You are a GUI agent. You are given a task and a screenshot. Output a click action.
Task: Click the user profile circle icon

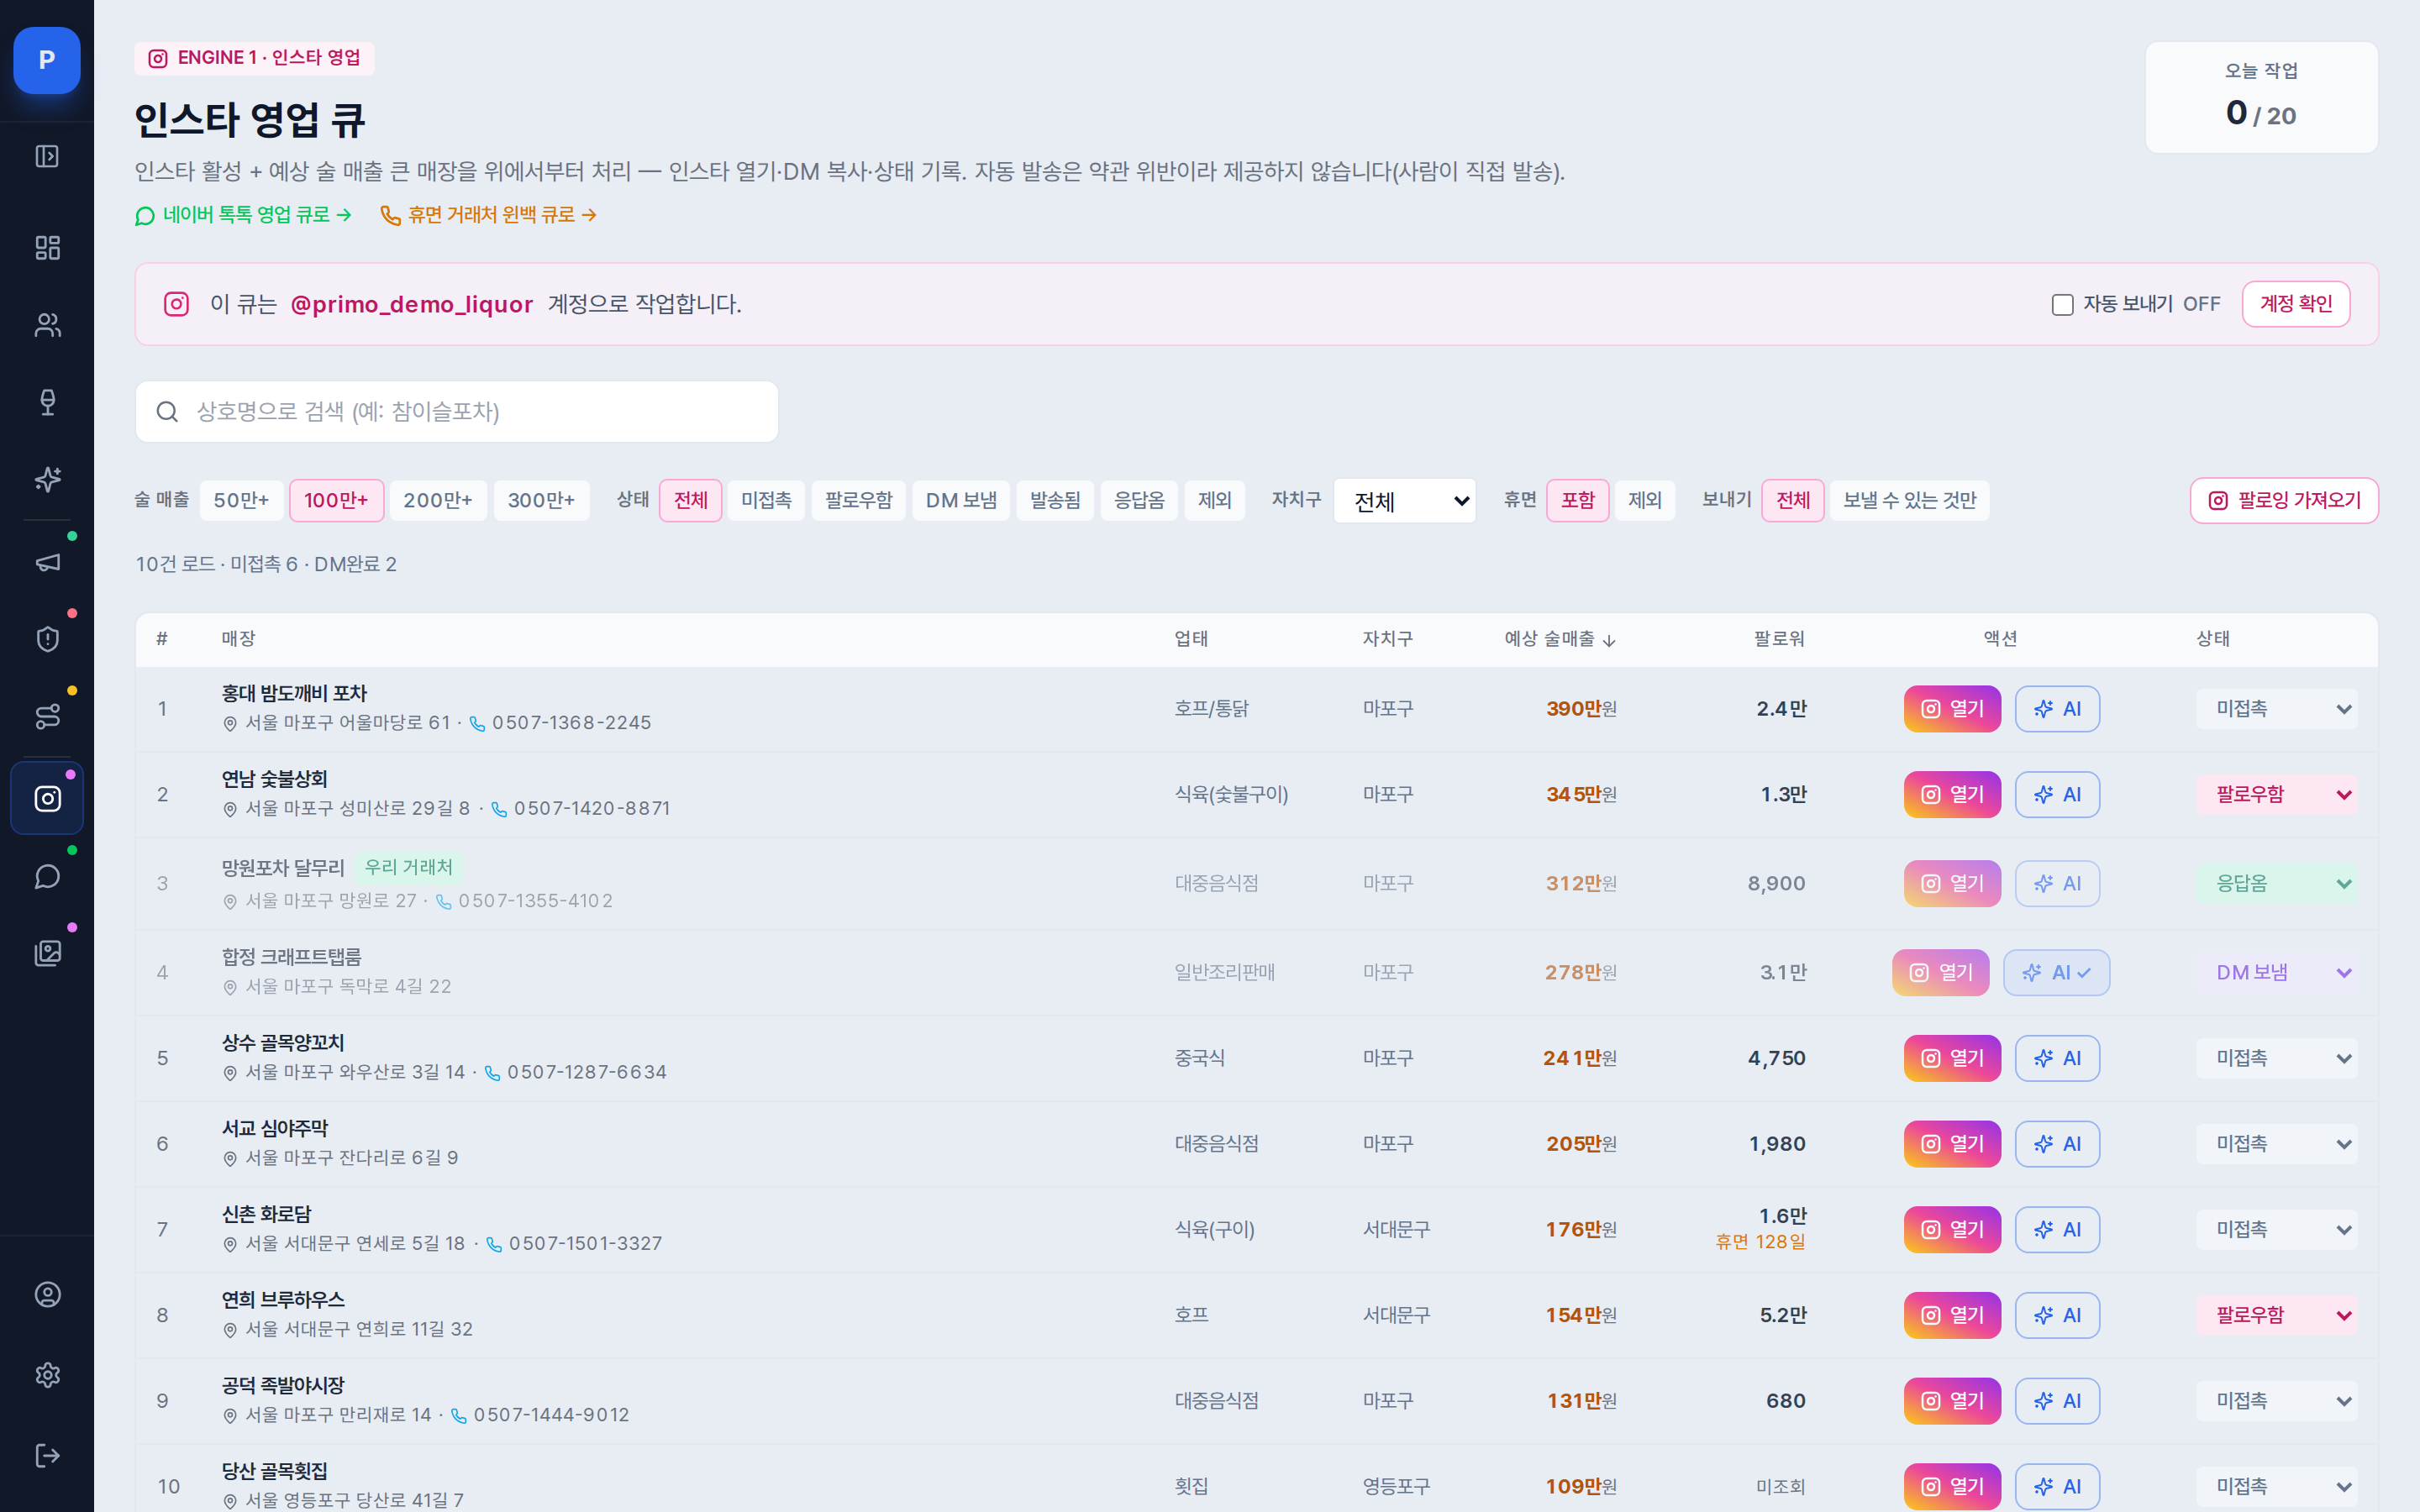tap(47, 1294)
